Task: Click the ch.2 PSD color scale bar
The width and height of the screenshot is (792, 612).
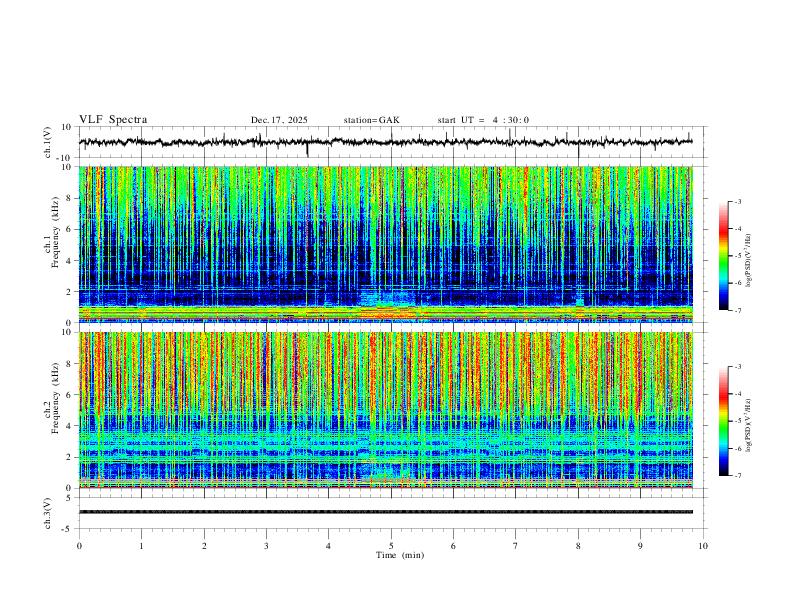Action: point(724,421)
